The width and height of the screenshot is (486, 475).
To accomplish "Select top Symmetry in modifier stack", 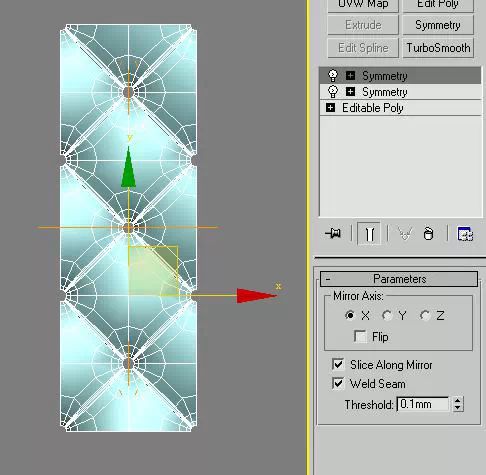I will coord(400,76).
